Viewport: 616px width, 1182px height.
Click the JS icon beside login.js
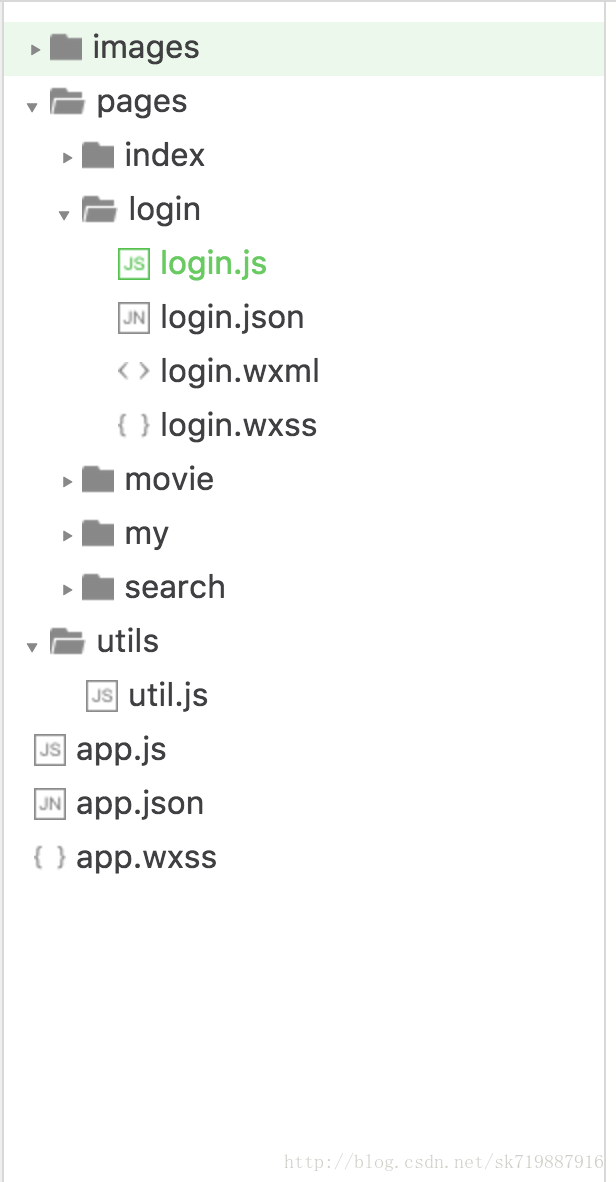[133, 264]
